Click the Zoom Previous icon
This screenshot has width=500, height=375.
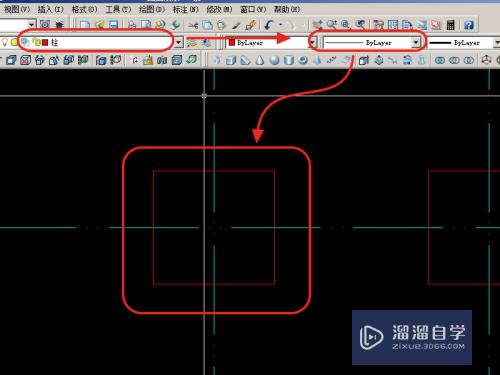click(360, 25)
